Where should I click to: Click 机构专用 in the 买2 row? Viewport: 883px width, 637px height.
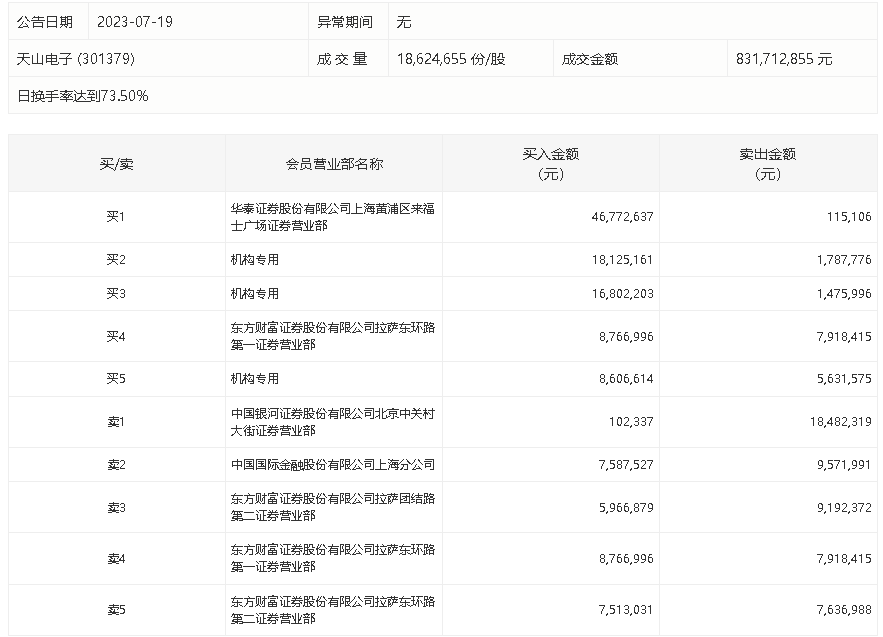[x=254, y=260]
